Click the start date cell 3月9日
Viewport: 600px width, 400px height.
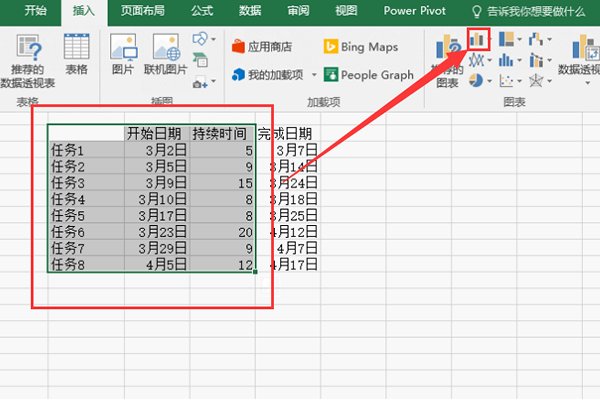click(157, 183)
